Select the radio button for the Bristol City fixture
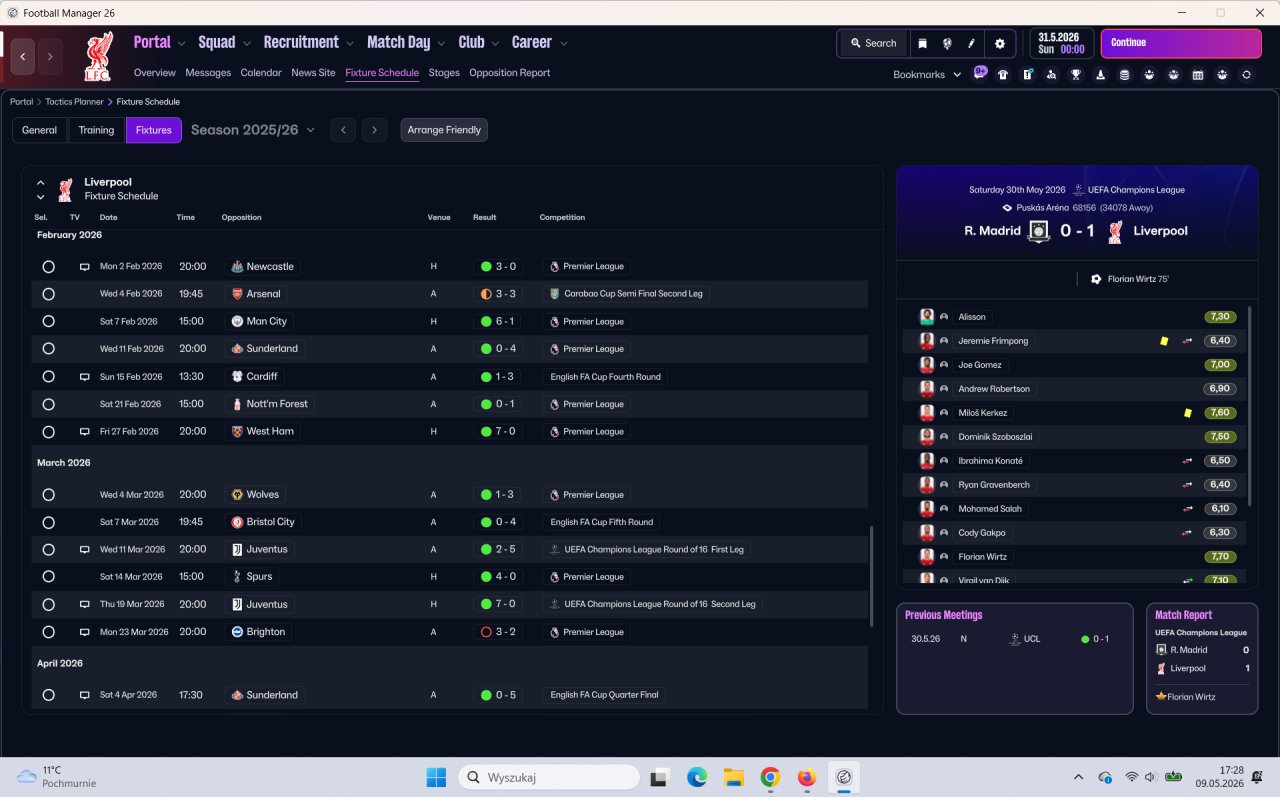Image resolution: width=1280 pixels, height=797 pixels. click(48, 522)
